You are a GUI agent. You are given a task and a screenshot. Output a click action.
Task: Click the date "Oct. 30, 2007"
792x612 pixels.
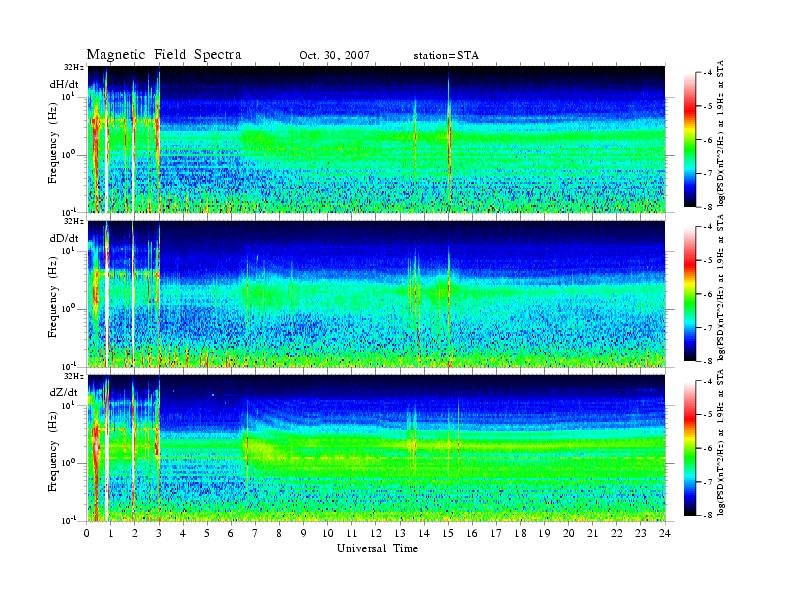[334, 55]
